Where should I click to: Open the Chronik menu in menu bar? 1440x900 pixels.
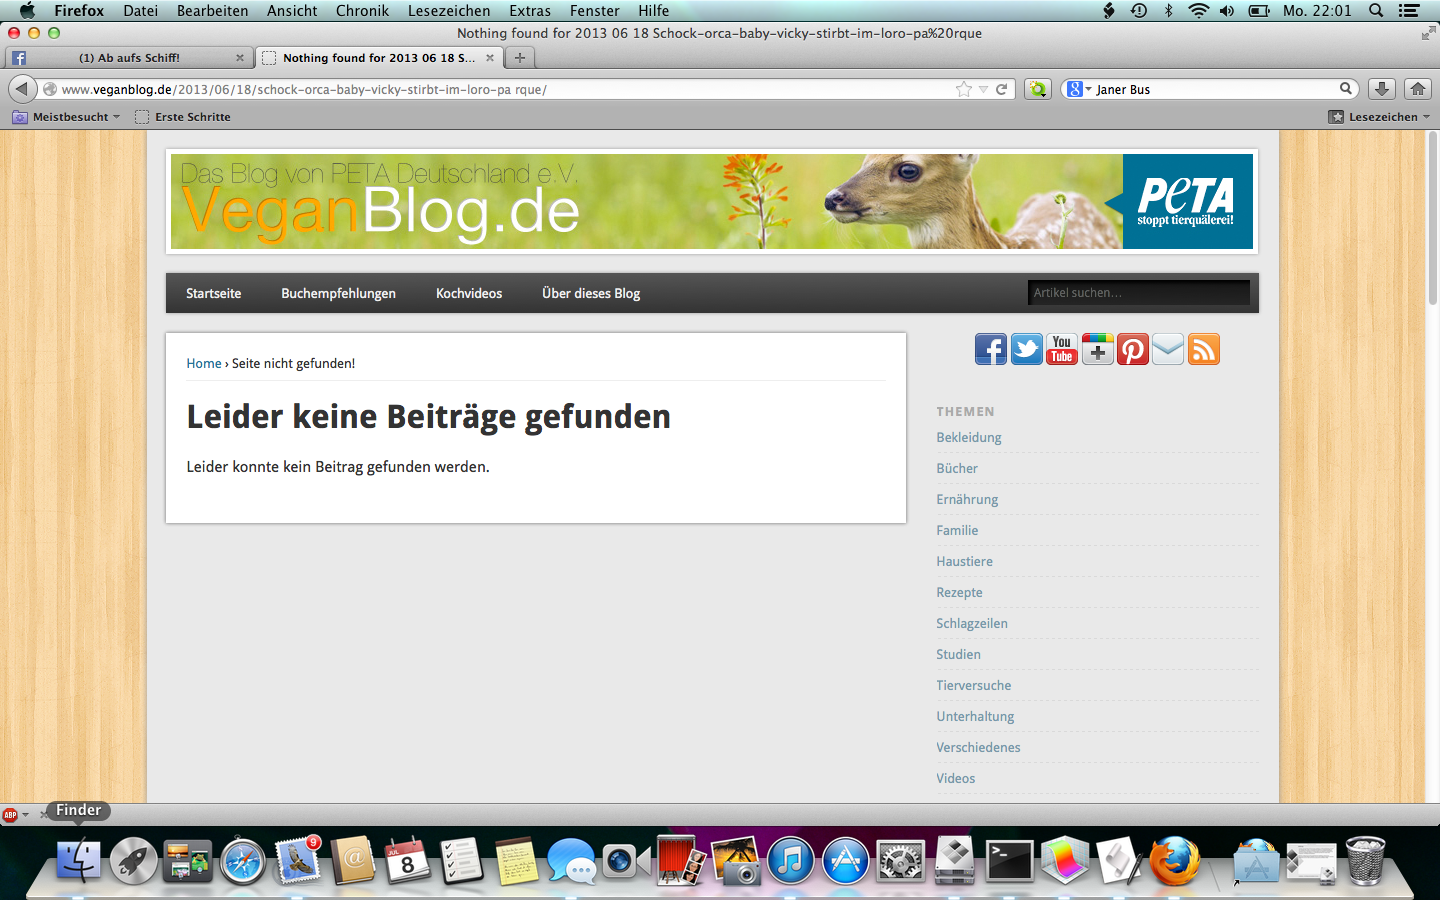pos(362,11)
